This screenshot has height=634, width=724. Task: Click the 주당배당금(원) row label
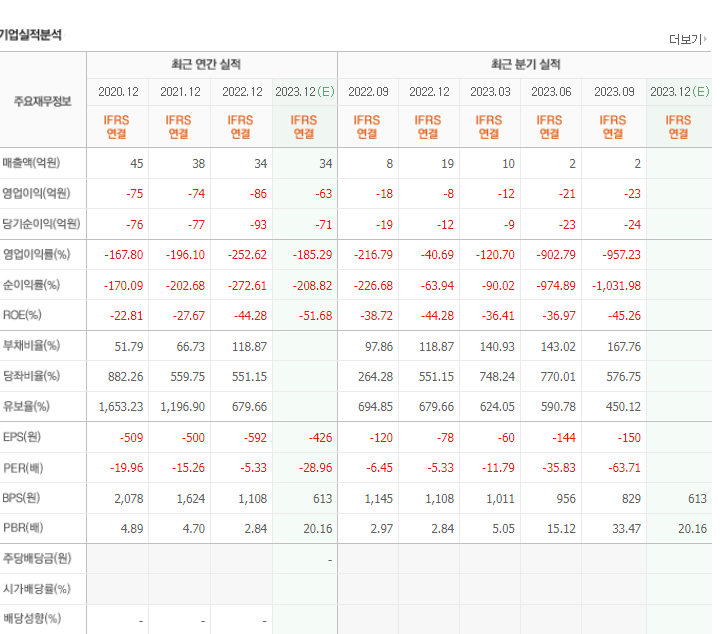(37, 558)
